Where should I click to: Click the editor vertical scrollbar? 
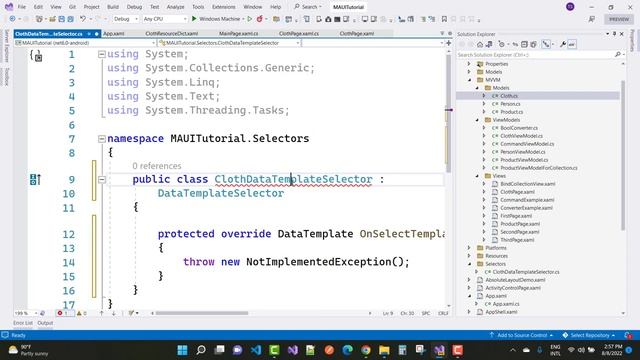tap(449, 114)
